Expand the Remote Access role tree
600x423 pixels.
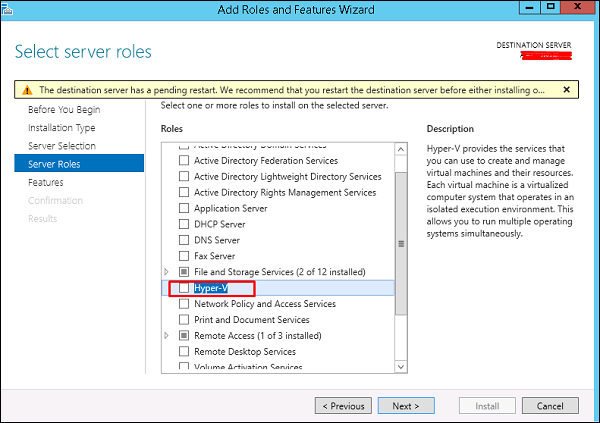pos(167,336)
